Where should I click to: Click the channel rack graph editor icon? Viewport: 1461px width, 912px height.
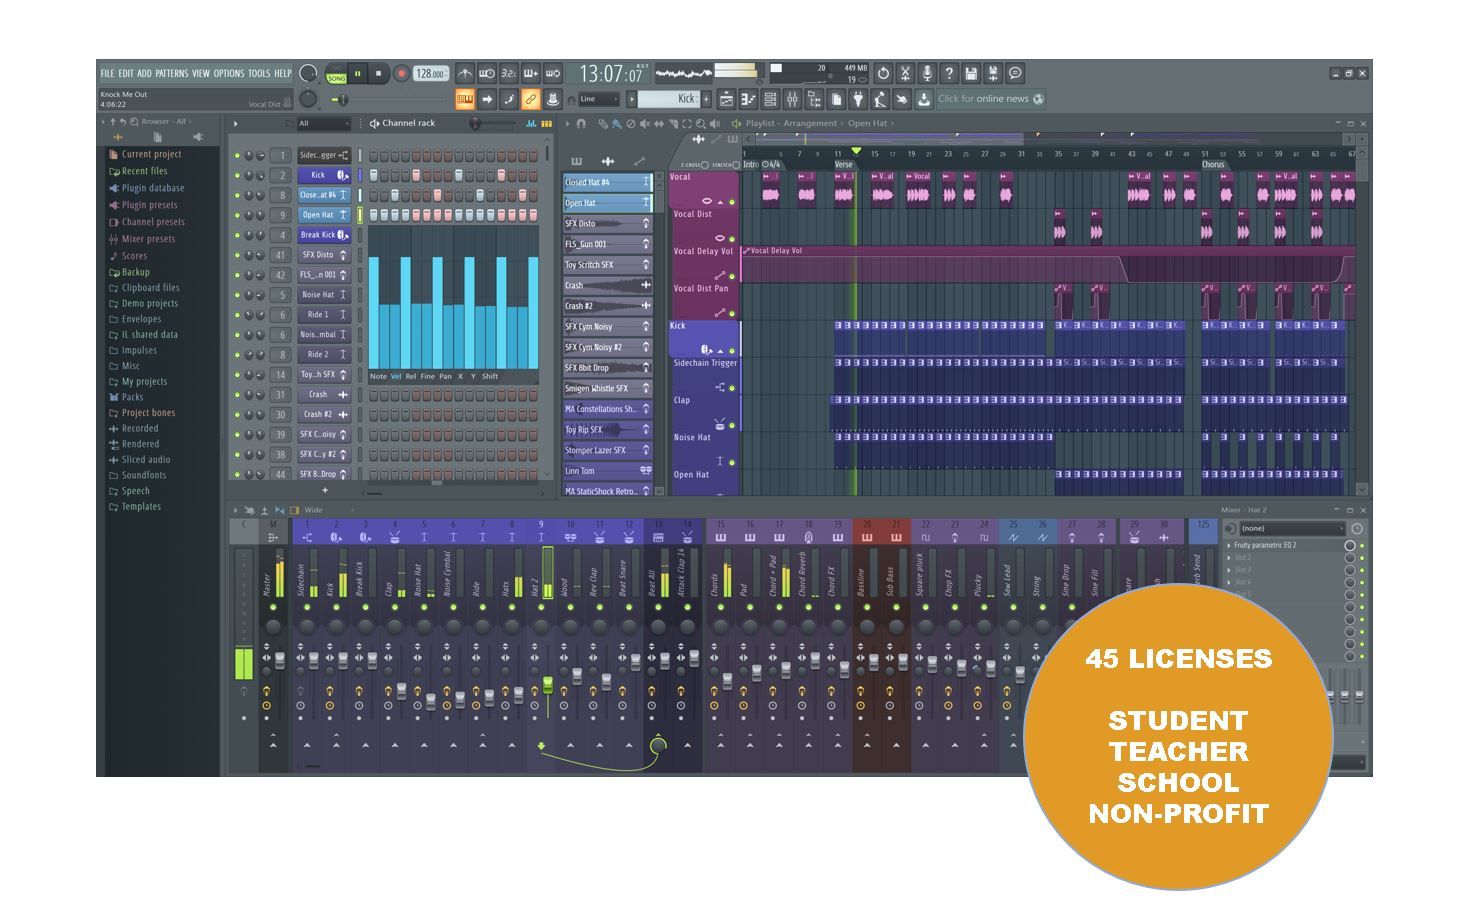point(532,124)
